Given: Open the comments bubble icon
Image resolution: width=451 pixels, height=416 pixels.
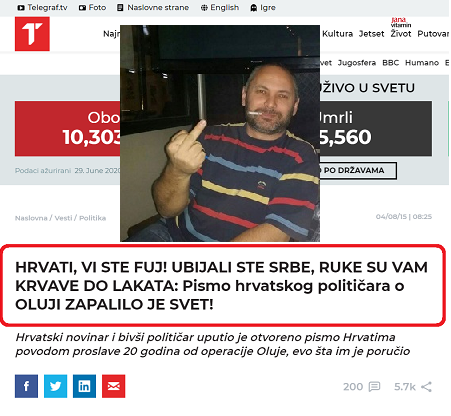Looking at the screenshot, I should click(x=374, y=387).
